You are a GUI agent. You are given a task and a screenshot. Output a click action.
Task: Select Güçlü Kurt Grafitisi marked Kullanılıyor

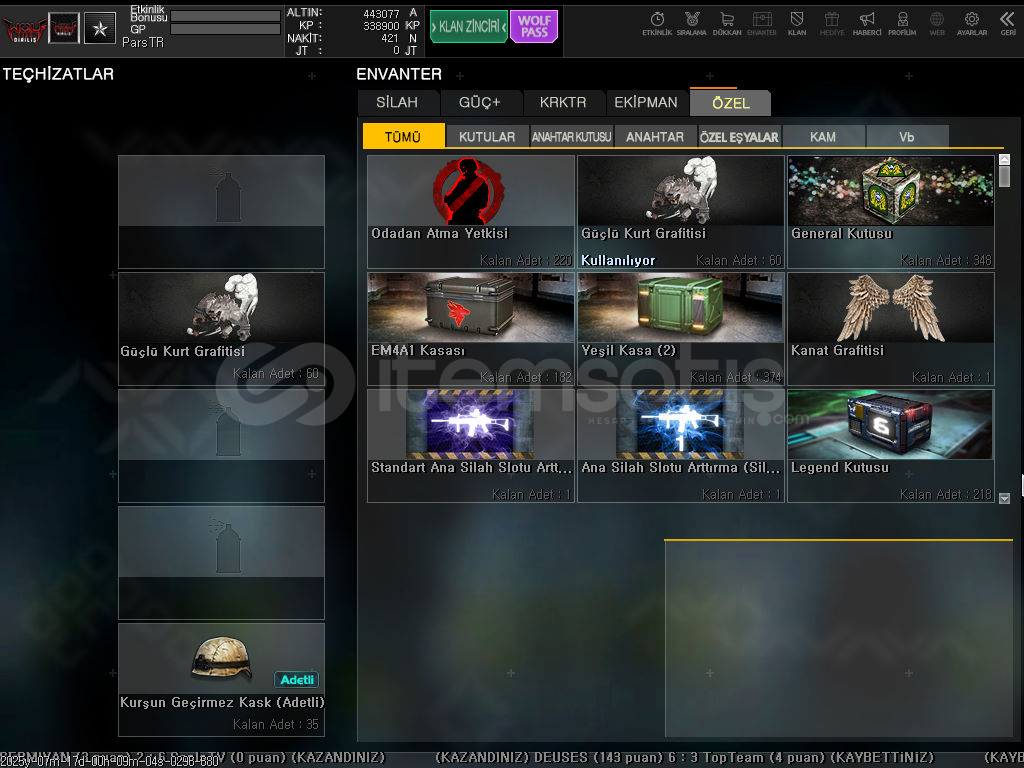coord(680,212)
